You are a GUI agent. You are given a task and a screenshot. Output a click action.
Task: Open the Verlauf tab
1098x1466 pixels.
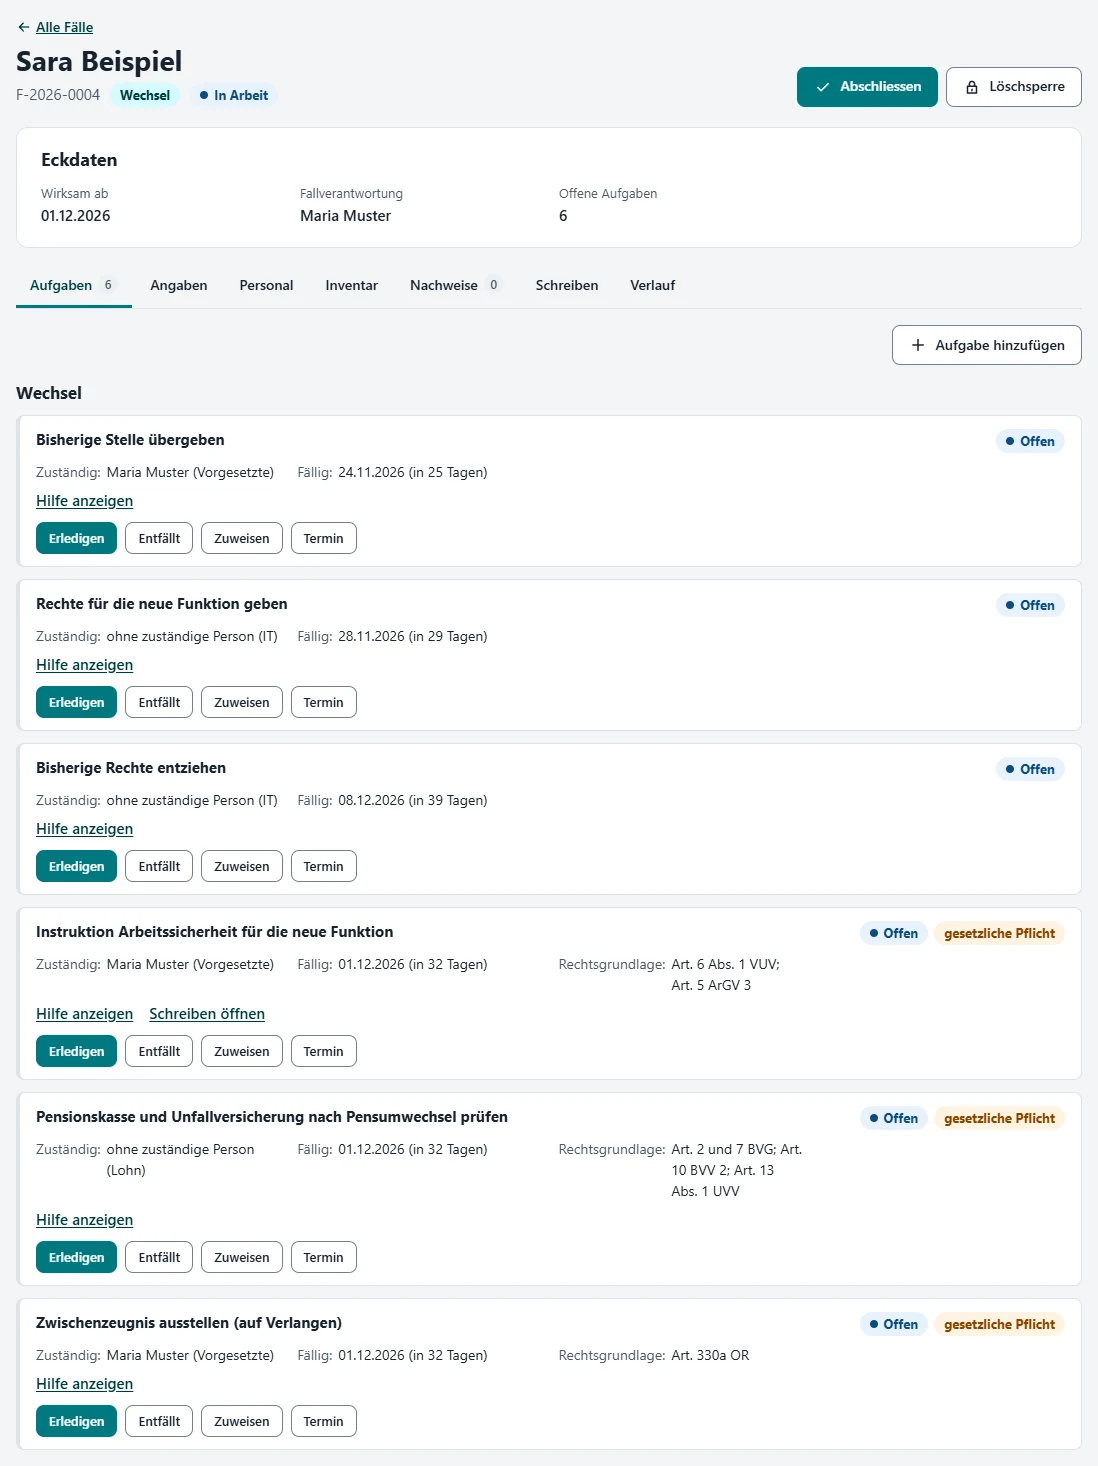(x=653, y=285)
